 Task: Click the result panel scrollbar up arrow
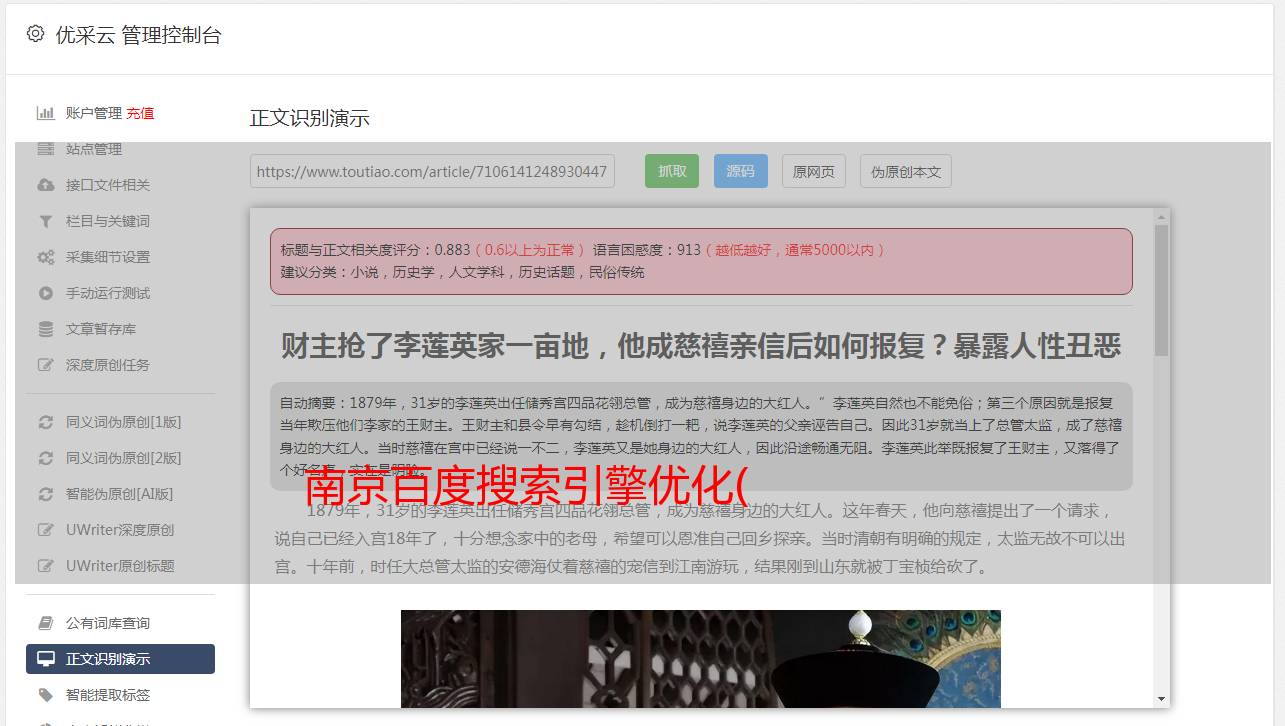click(1161, 216)
